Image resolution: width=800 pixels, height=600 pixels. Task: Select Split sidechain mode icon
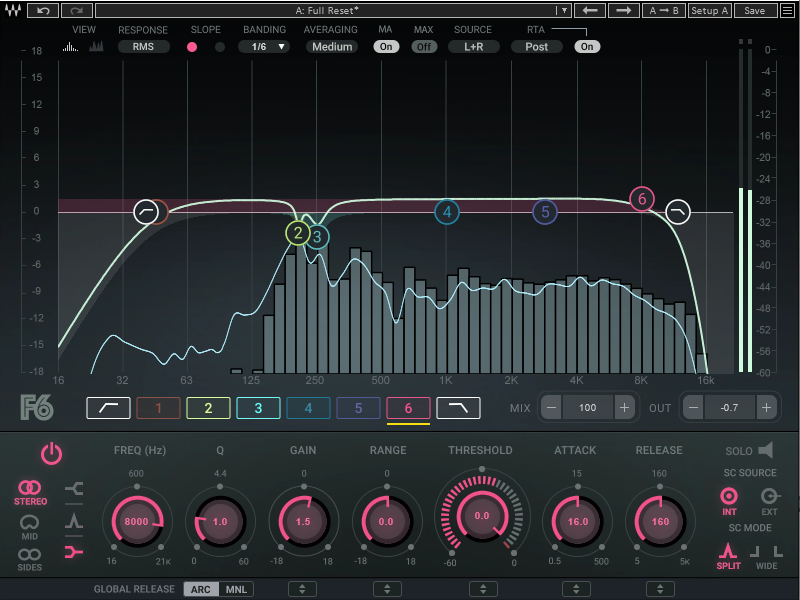728,553
